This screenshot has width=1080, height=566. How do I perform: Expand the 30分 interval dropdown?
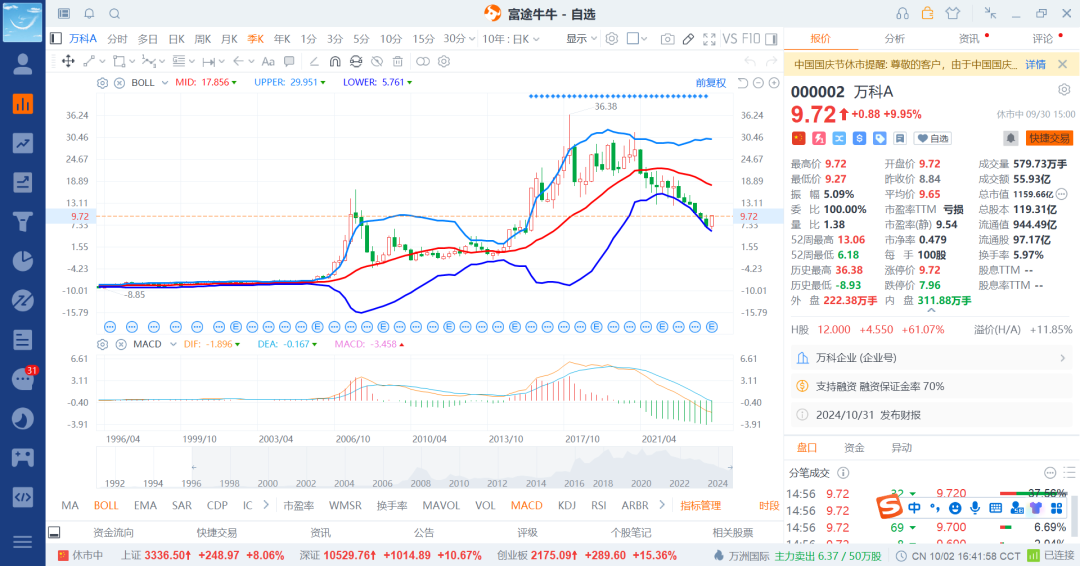click(x=459, y=39)
